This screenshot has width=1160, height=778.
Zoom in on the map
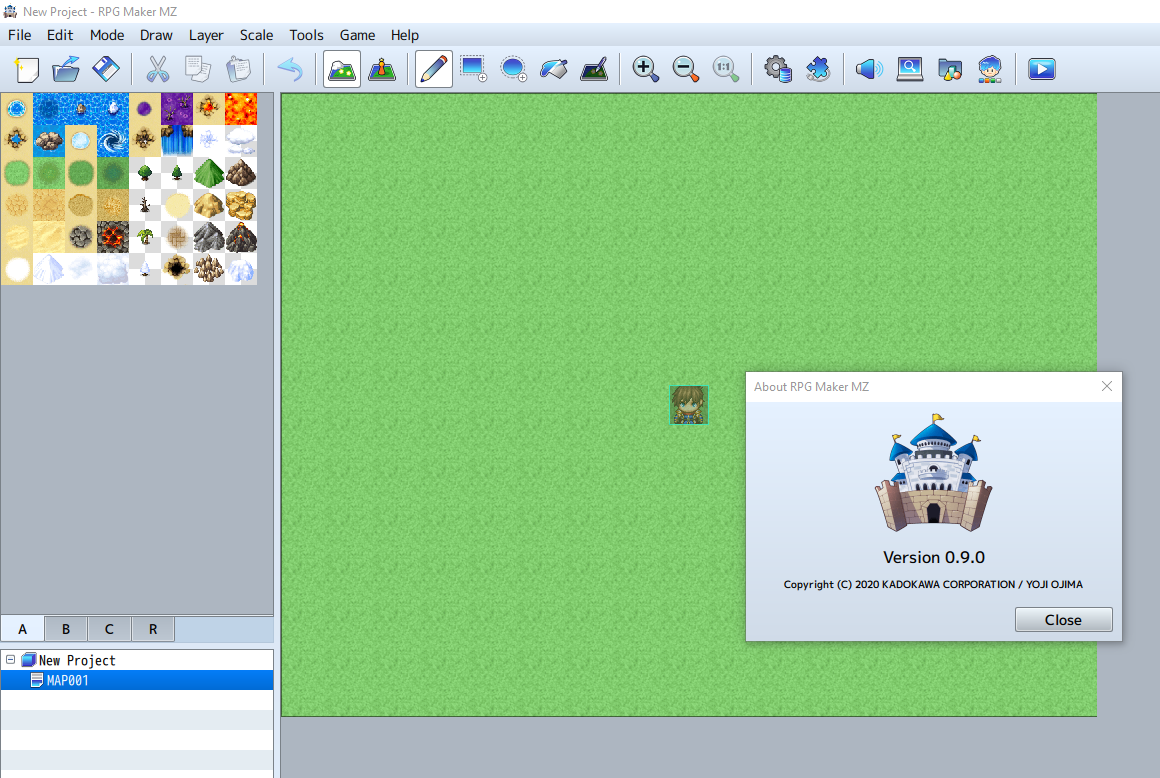coord(645,70)
